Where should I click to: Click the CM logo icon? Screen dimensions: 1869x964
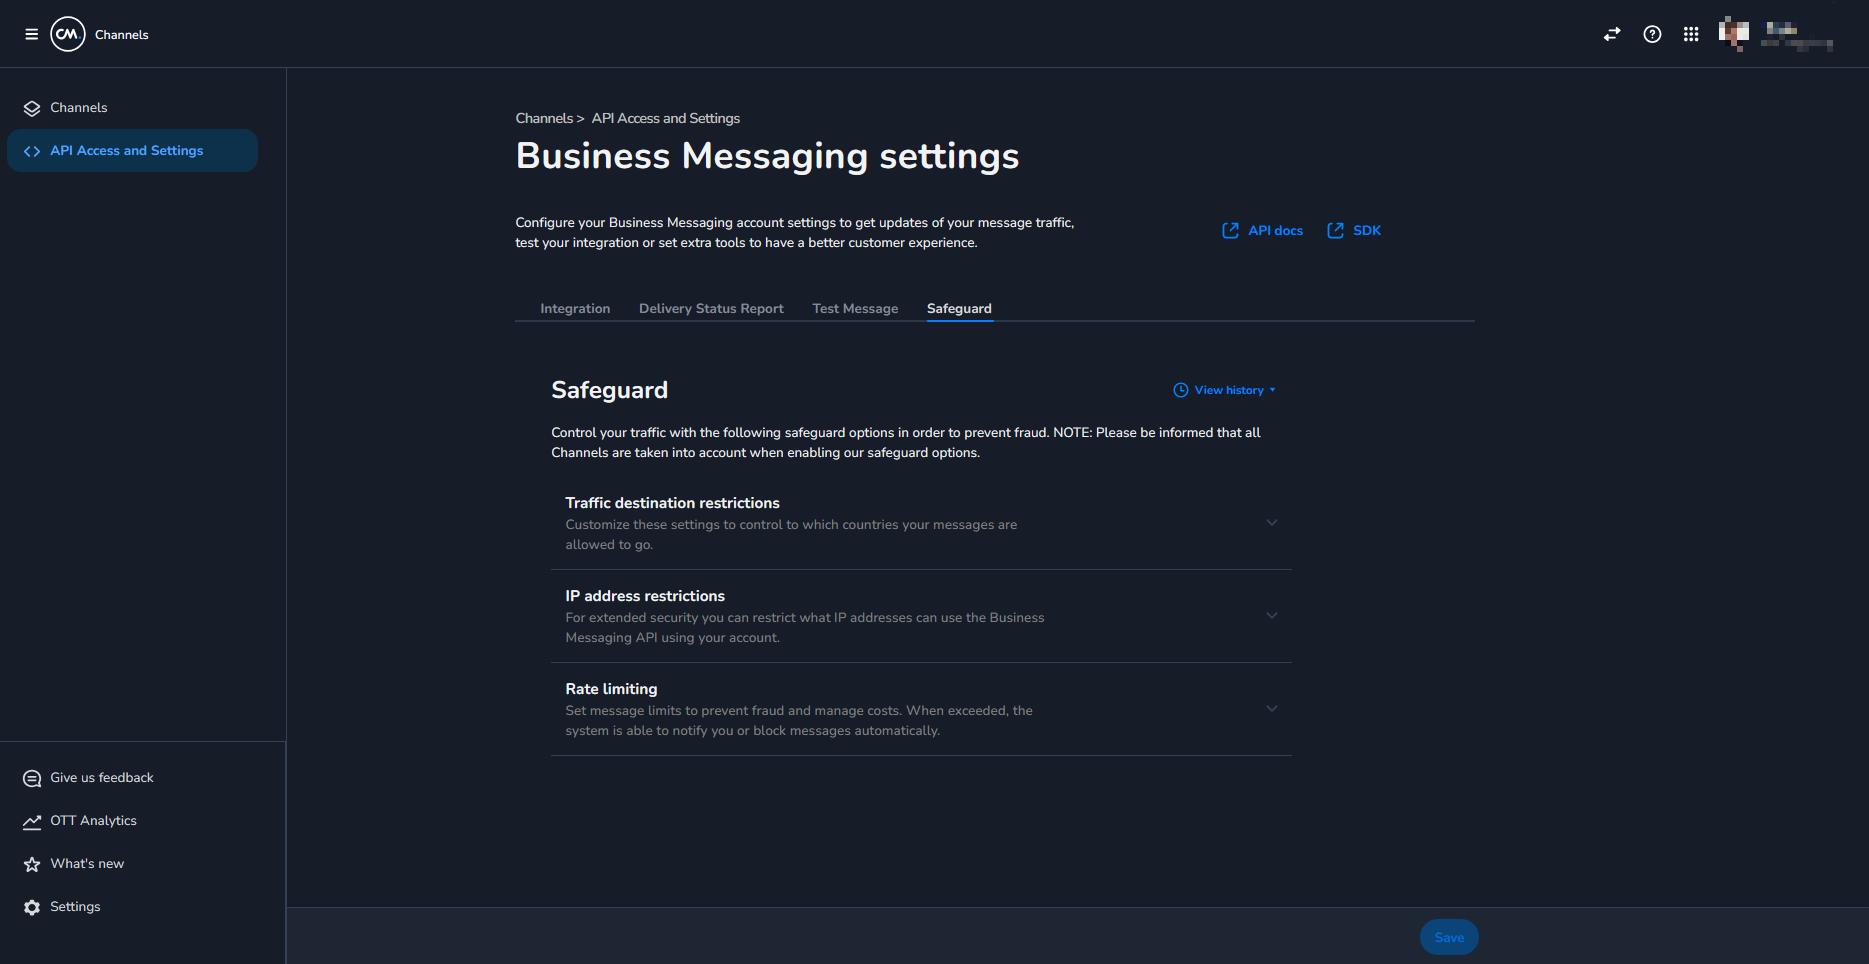pos(68,34)
